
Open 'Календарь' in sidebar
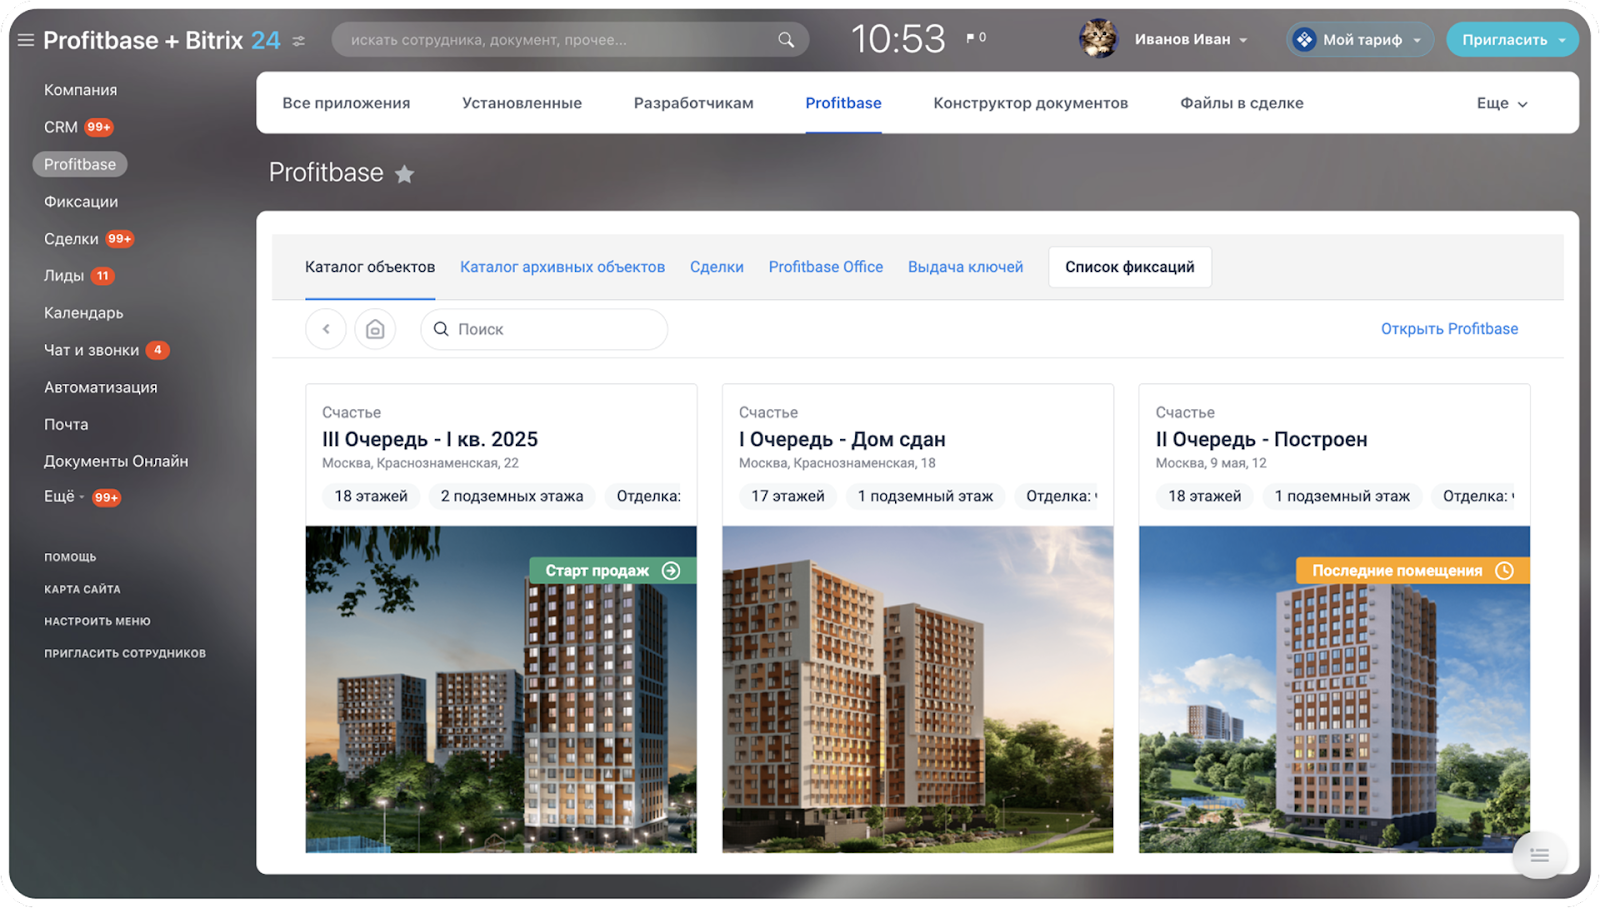(x=84, y=313)
